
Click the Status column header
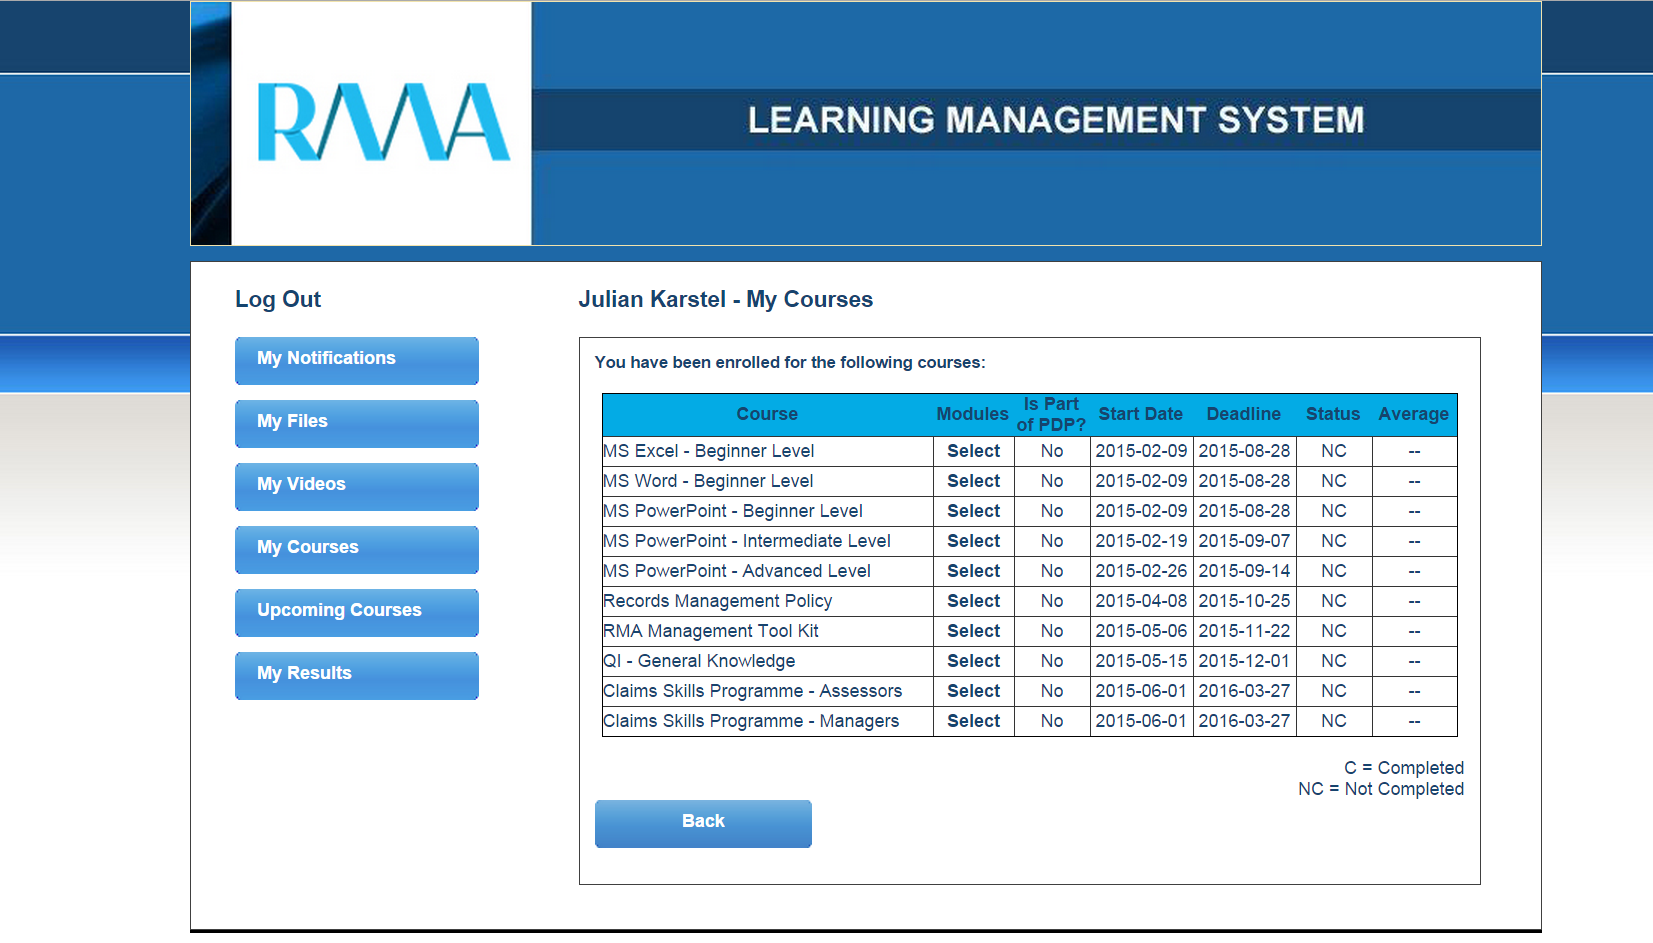(1333, 414)
